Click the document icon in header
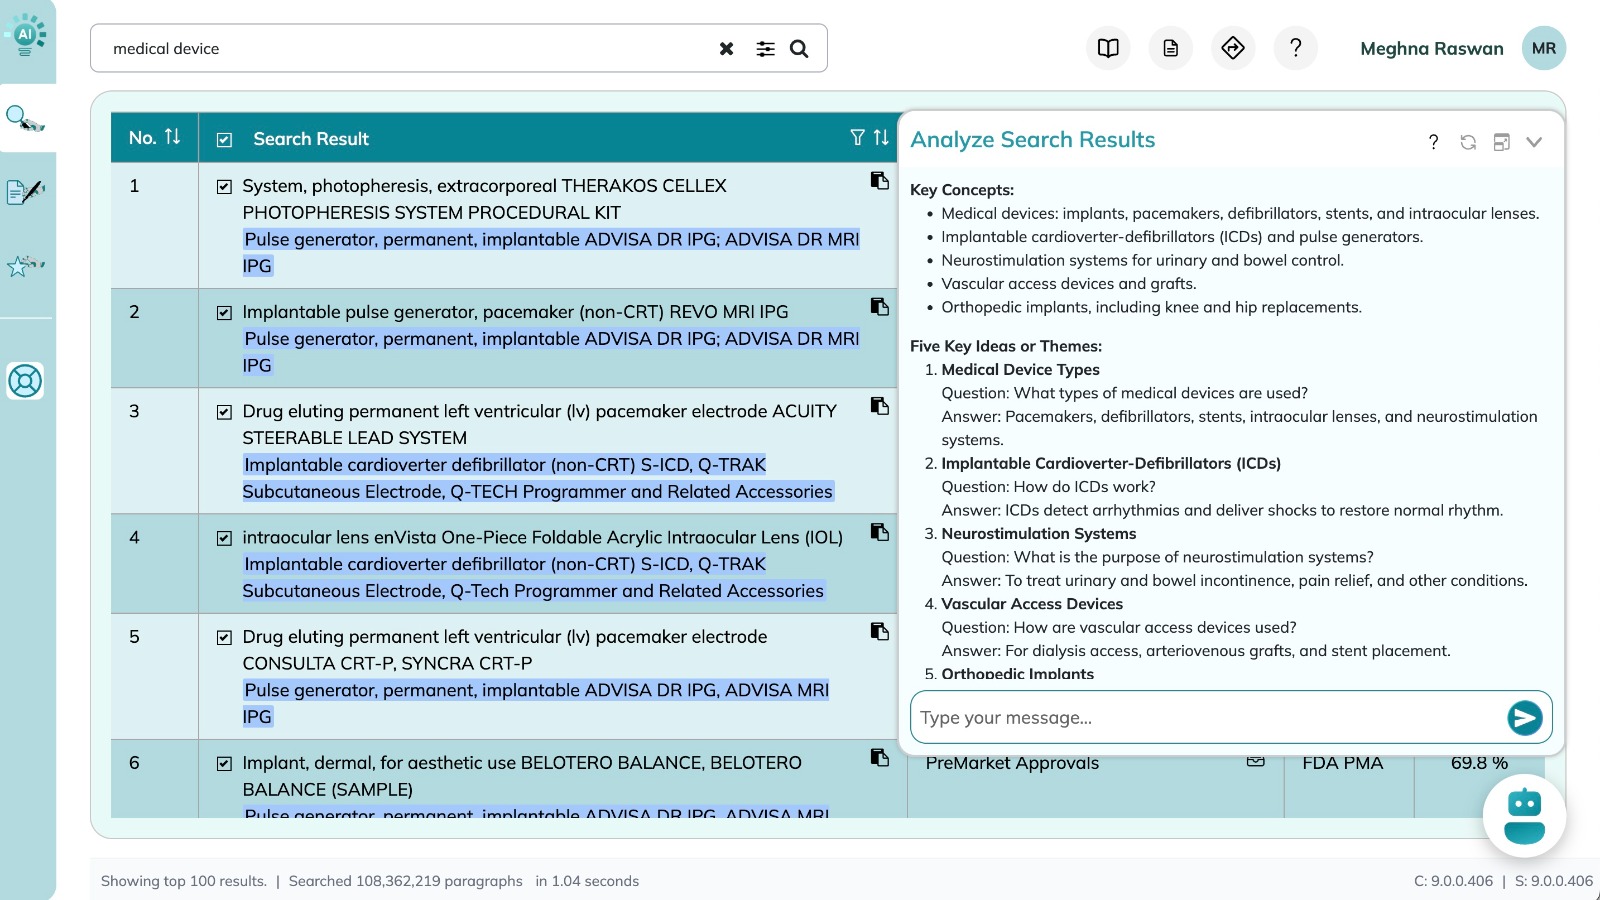This screenshot has height=900, width=1600. [x=1170, y=48]
